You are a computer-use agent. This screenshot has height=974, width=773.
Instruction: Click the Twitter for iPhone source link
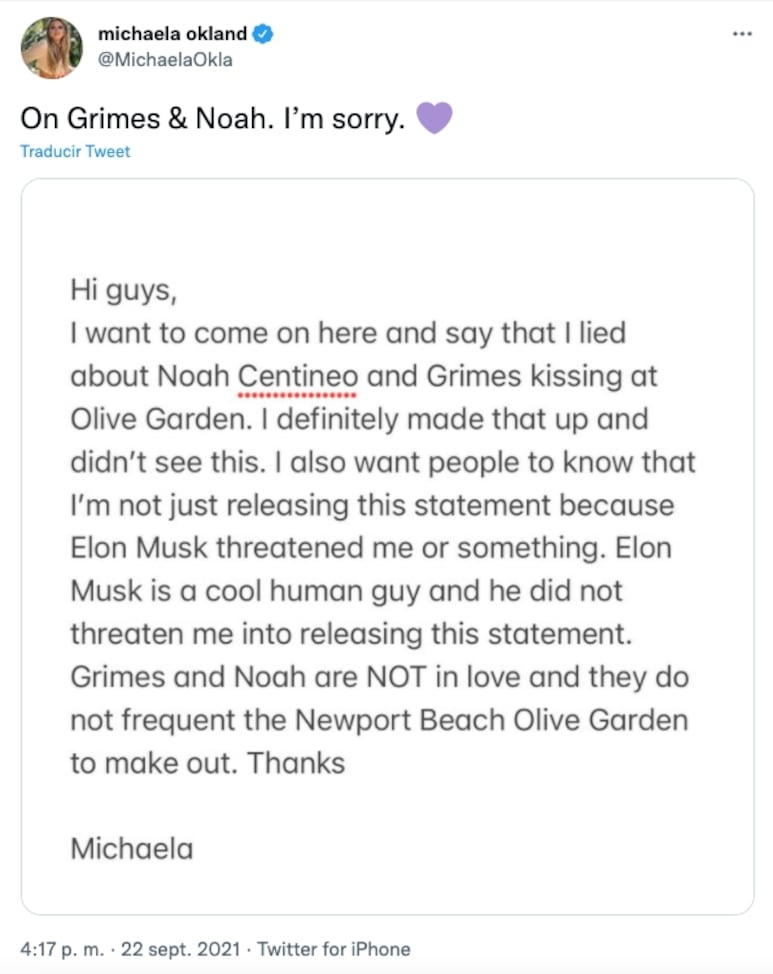point(334,949)
